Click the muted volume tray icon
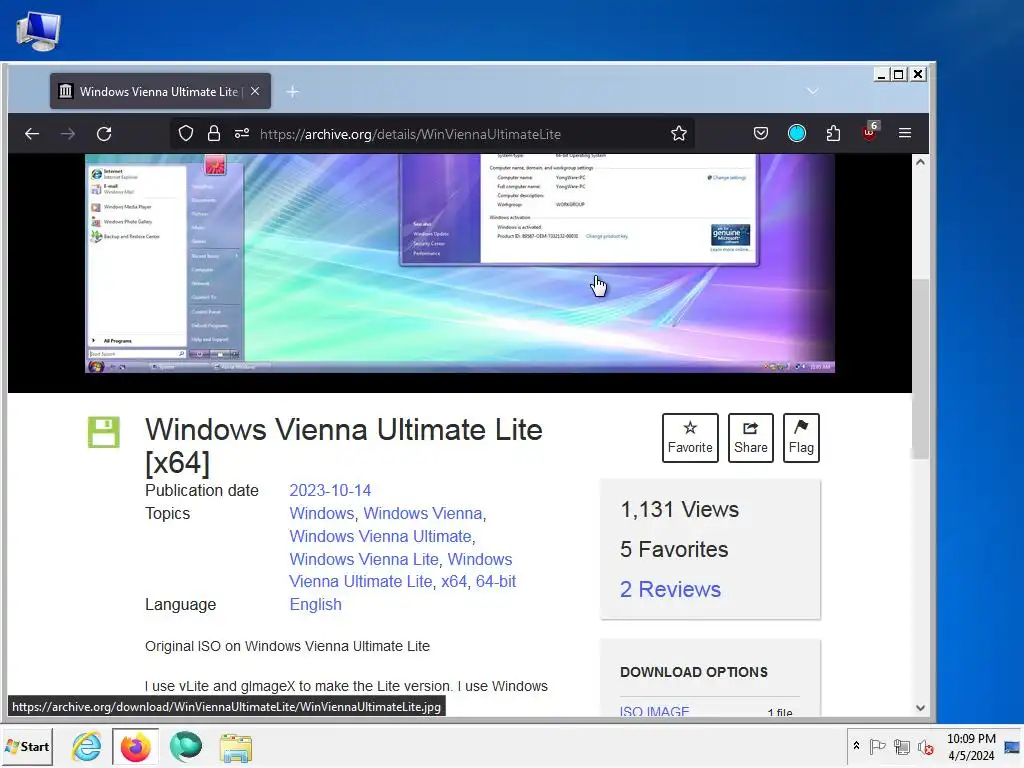The width and height of the screenshot is (1024, 768). 925,747
